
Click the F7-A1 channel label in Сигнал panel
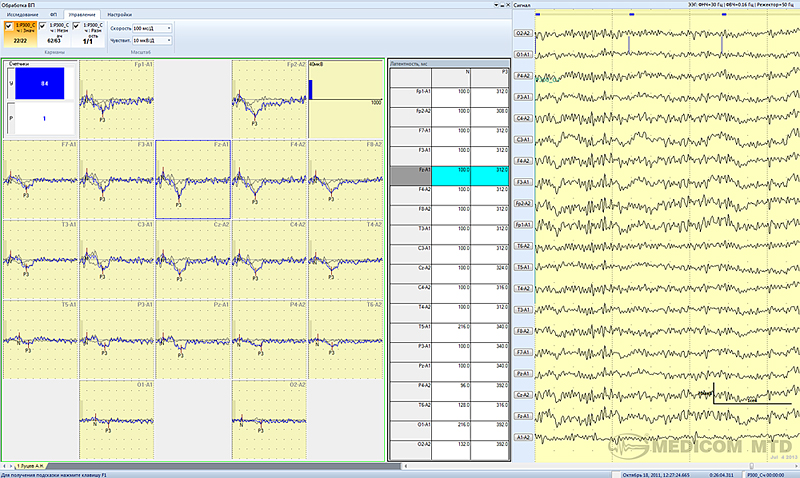point(523,352)
